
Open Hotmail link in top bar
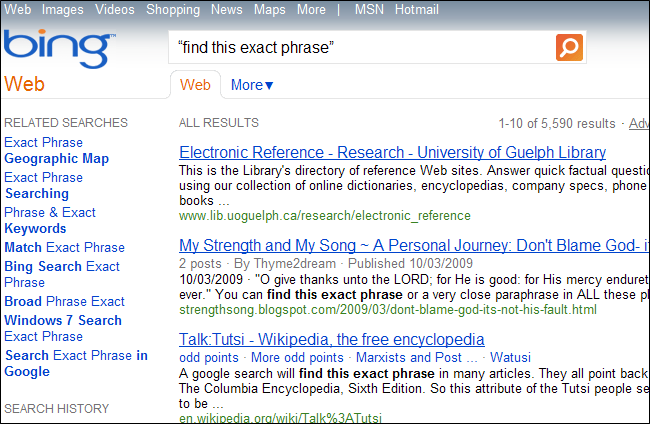[416, 10]
